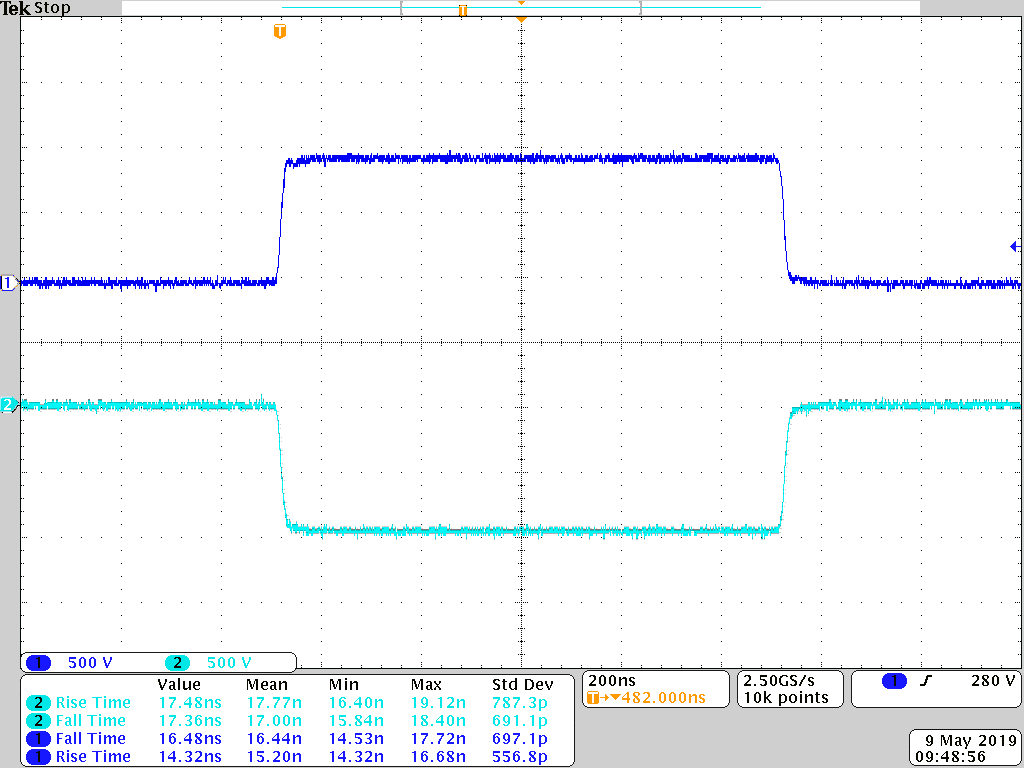Open the 2.50GS/s sample rate readout

click(x=787, y=680)
